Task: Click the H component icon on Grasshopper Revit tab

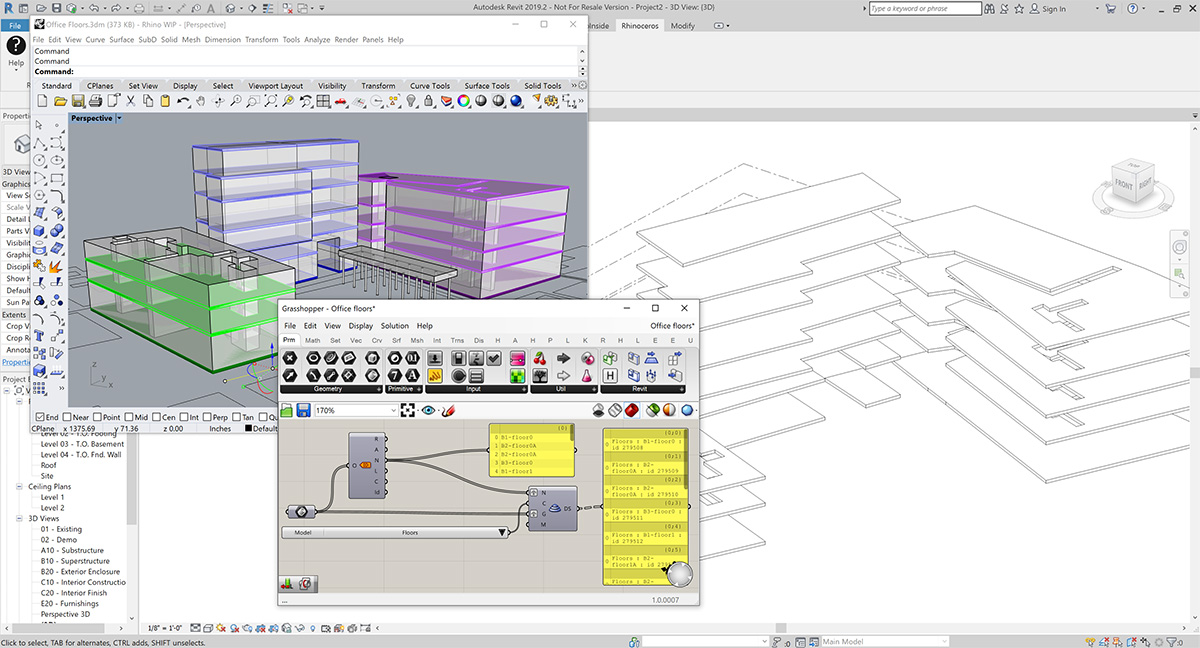Action: pos(610,375)
